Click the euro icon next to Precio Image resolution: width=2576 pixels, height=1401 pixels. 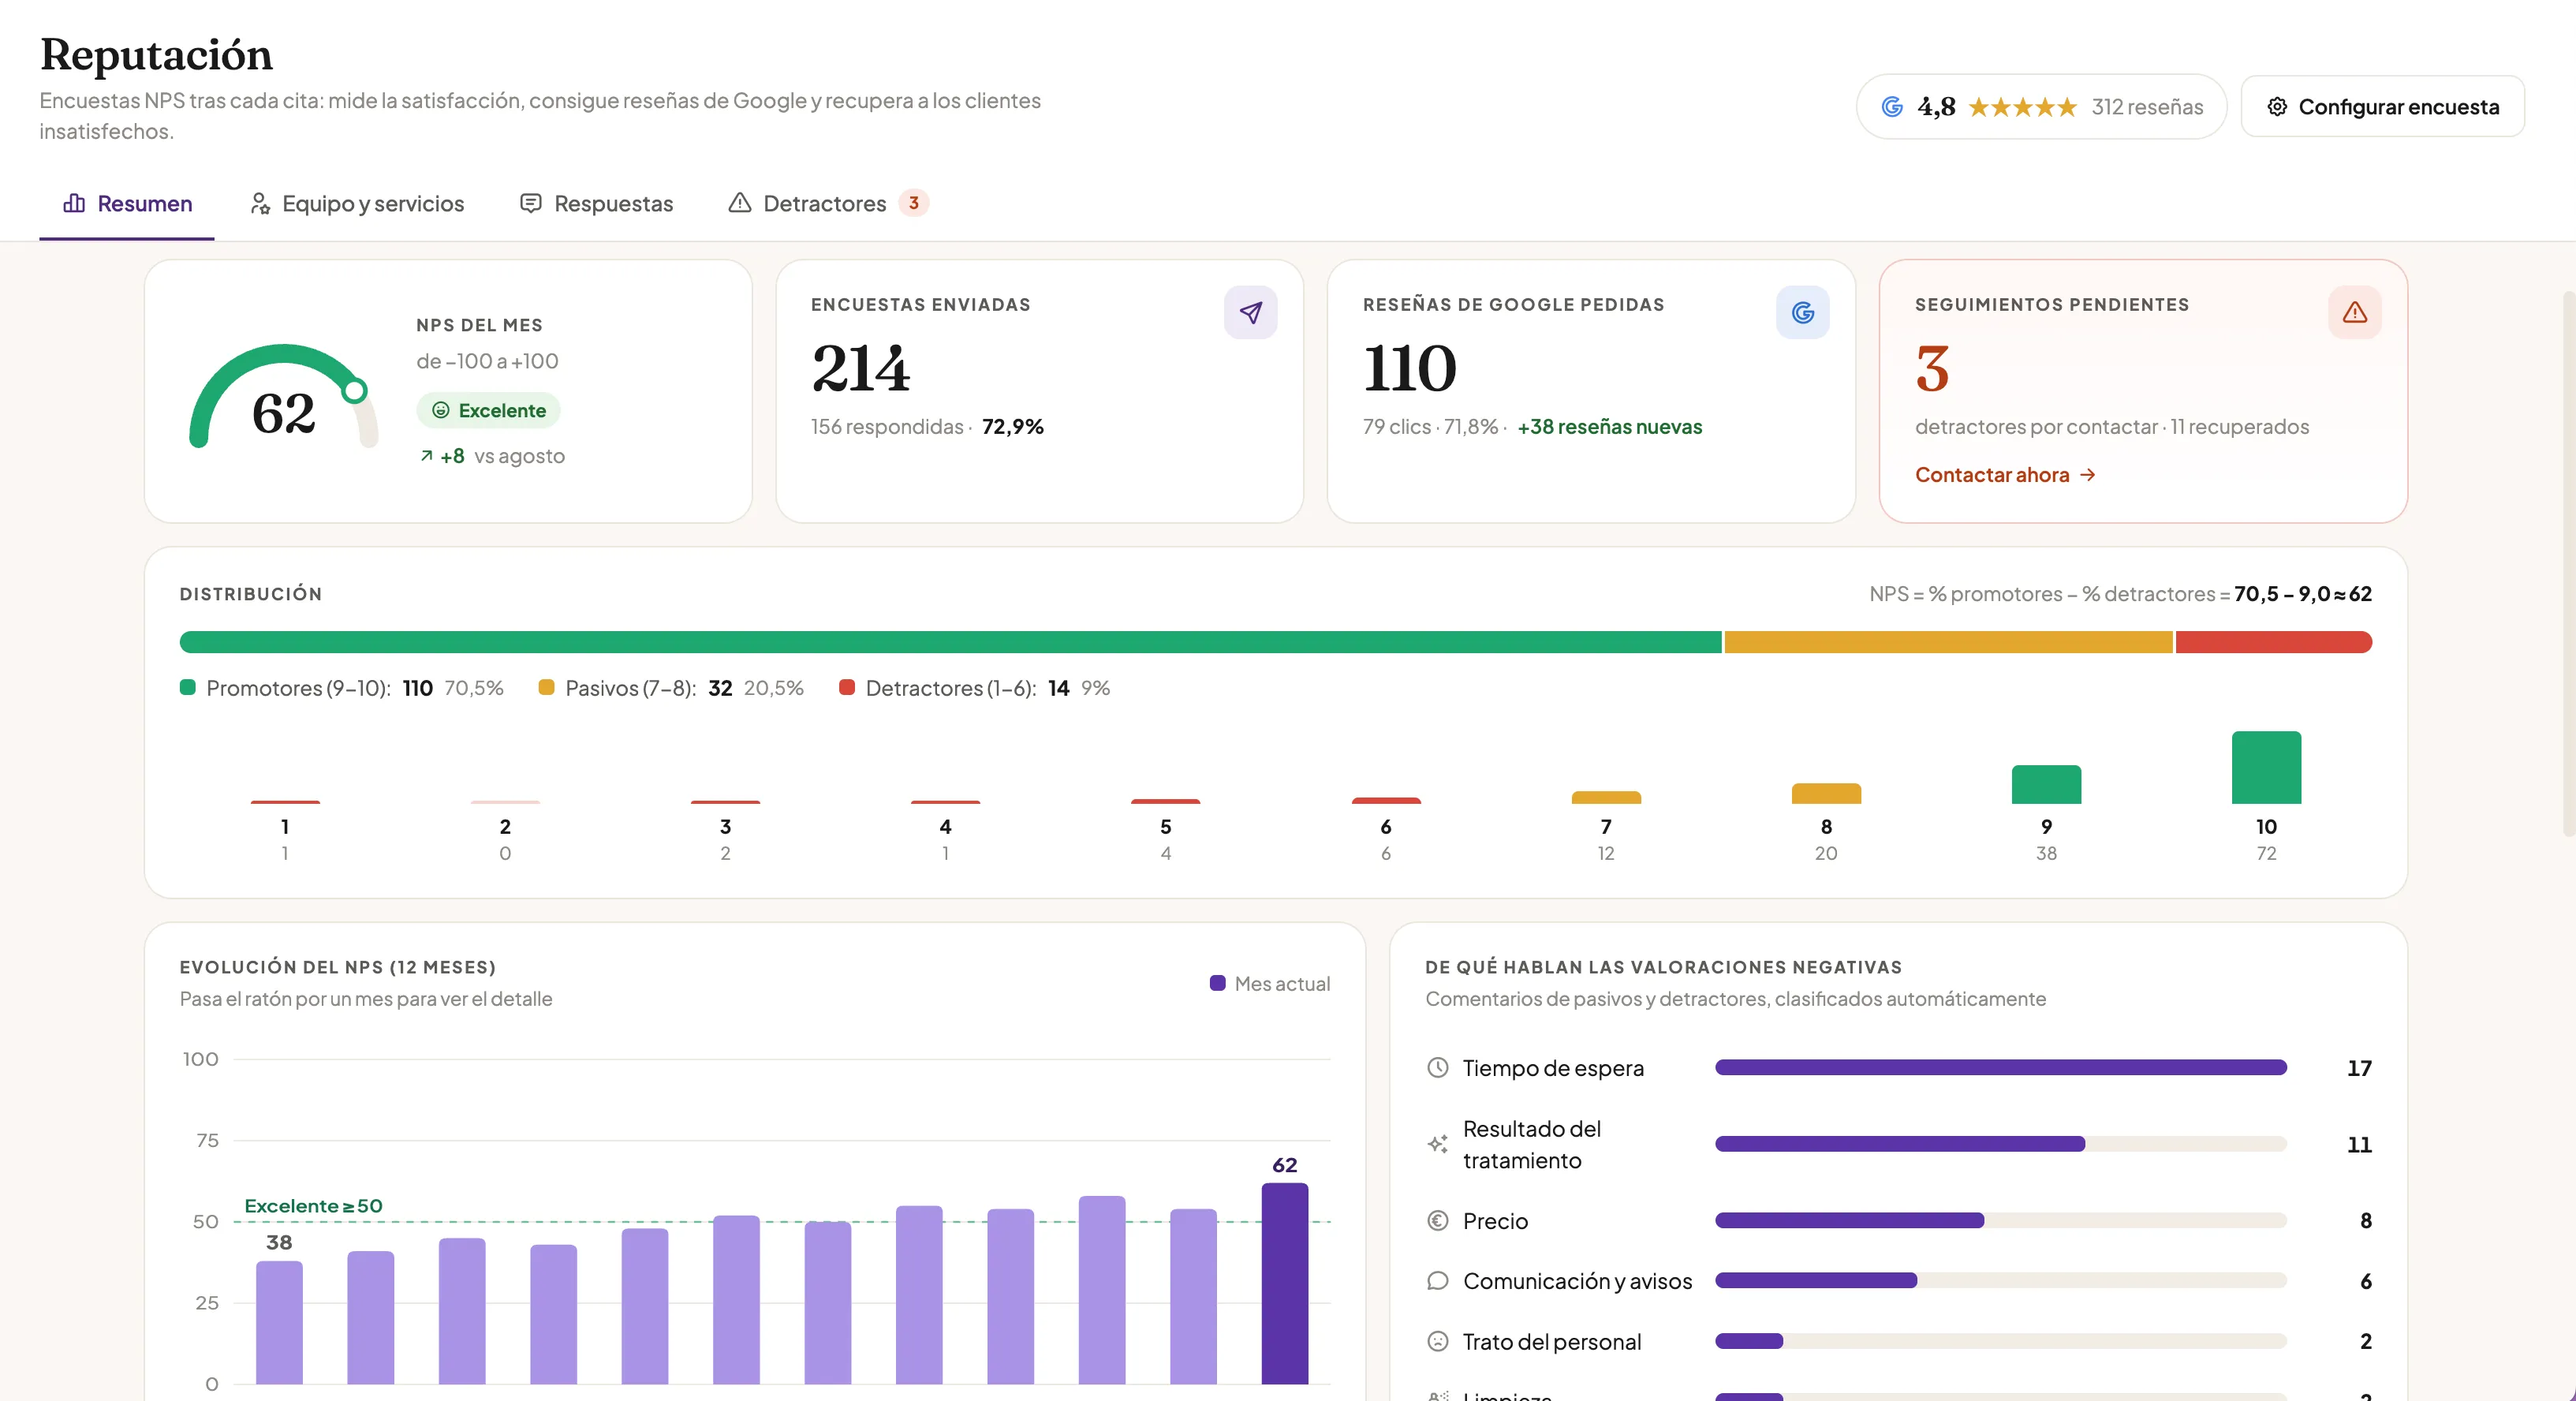point(1437,1220)
